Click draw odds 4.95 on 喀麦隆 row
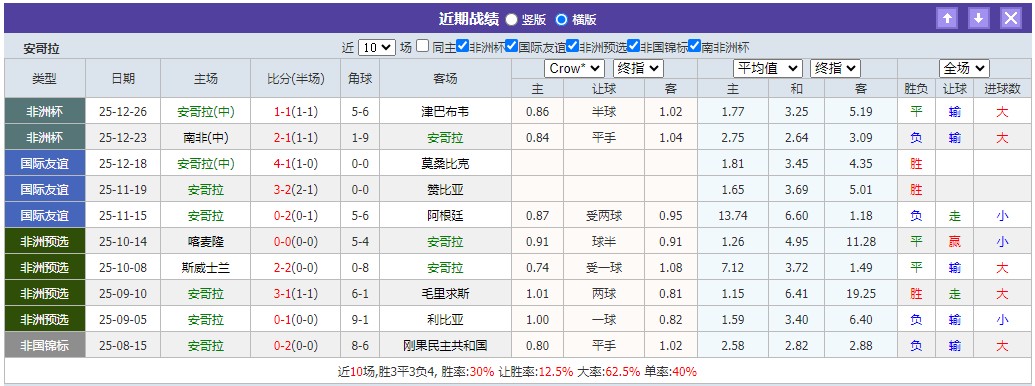 pyautogui.click(x=797, y=241)
